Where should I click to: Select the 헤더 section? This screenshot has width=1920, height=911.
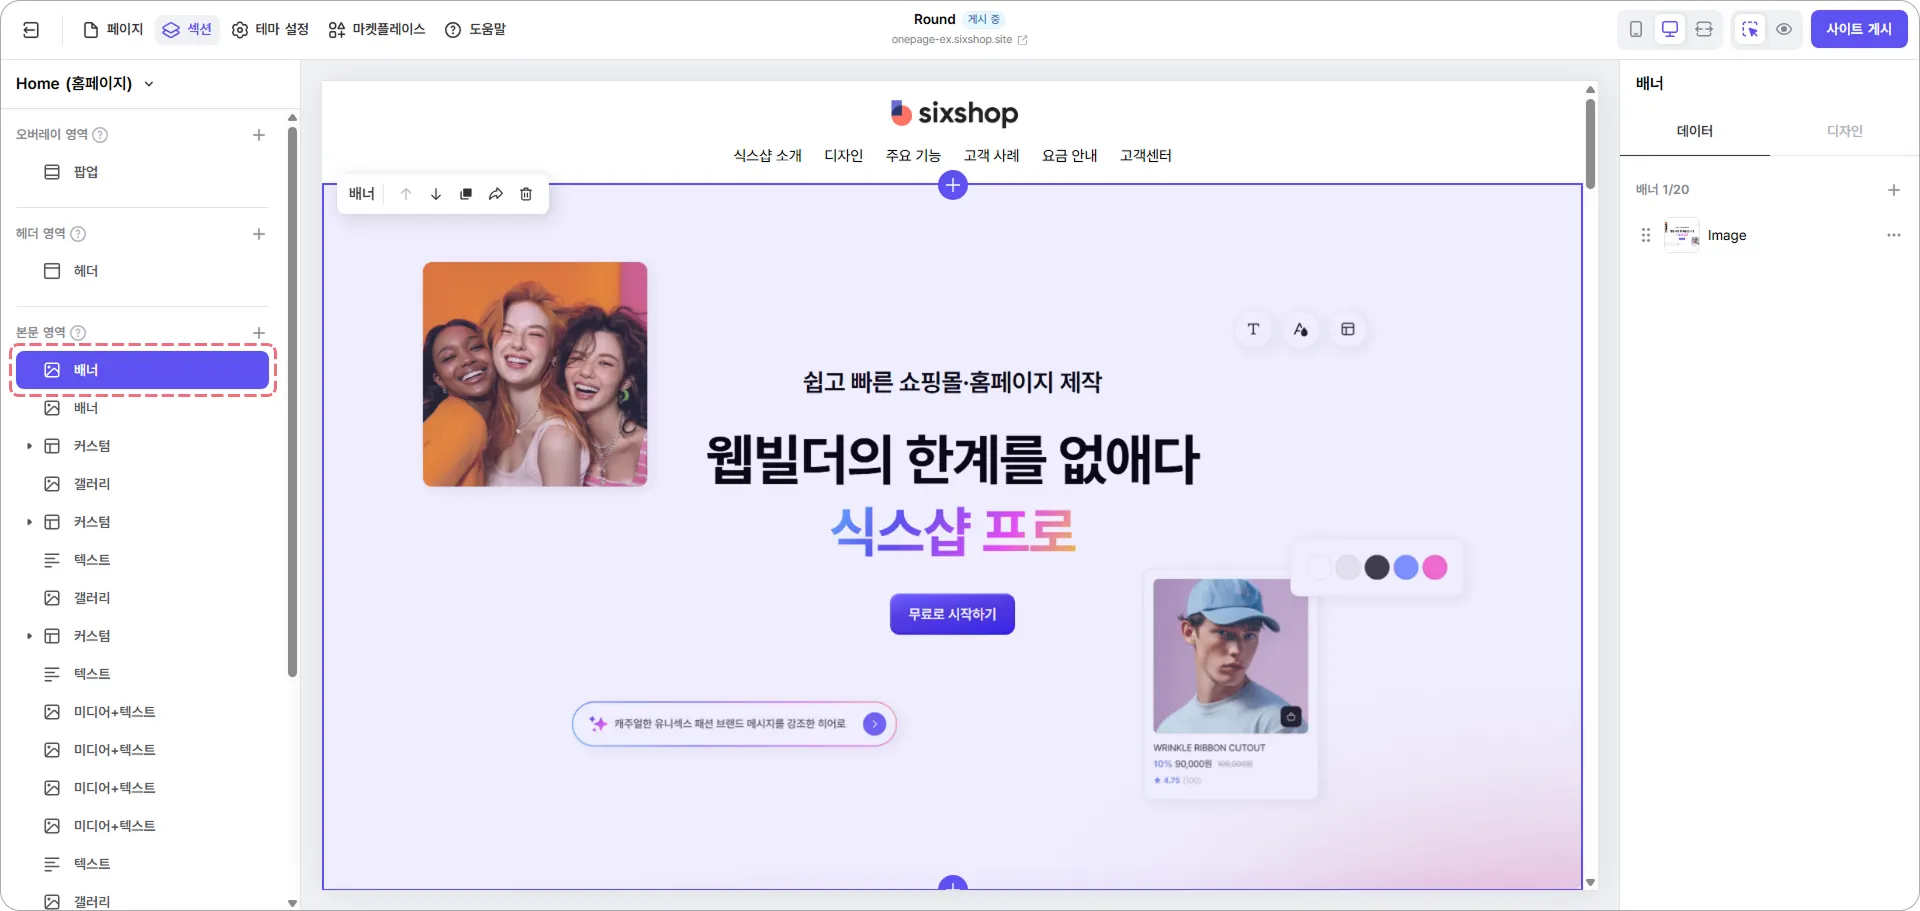point(143,271)
